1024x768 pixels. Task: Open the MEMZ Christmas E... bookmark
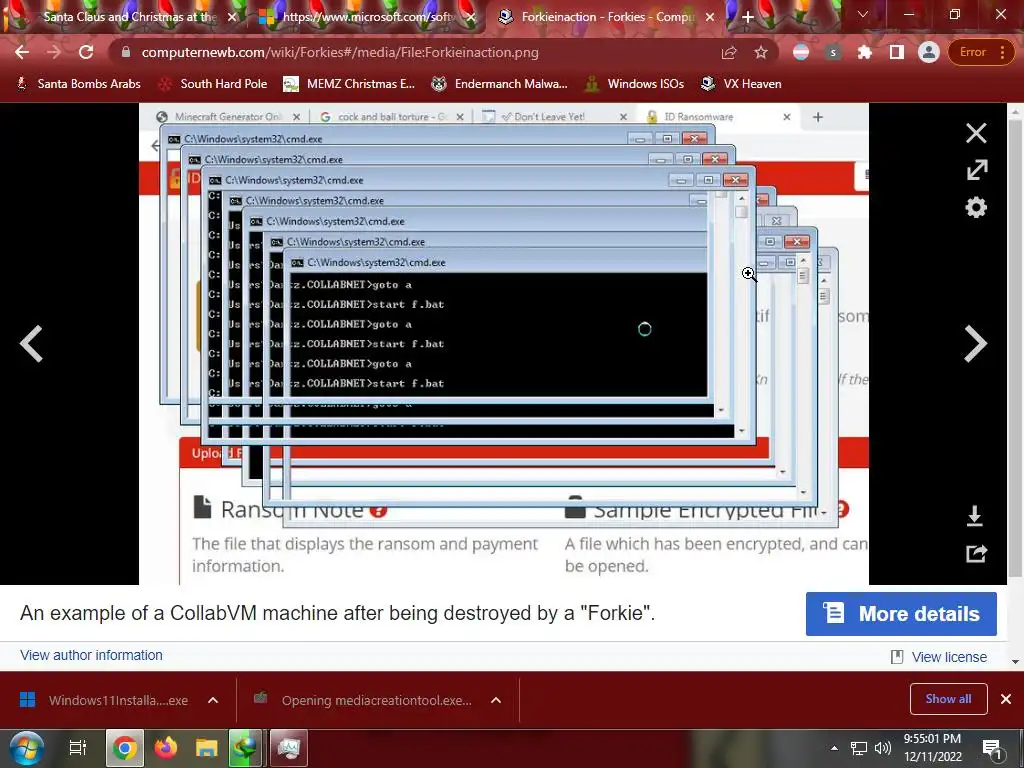pyautogui.click(x=349, y=84)
